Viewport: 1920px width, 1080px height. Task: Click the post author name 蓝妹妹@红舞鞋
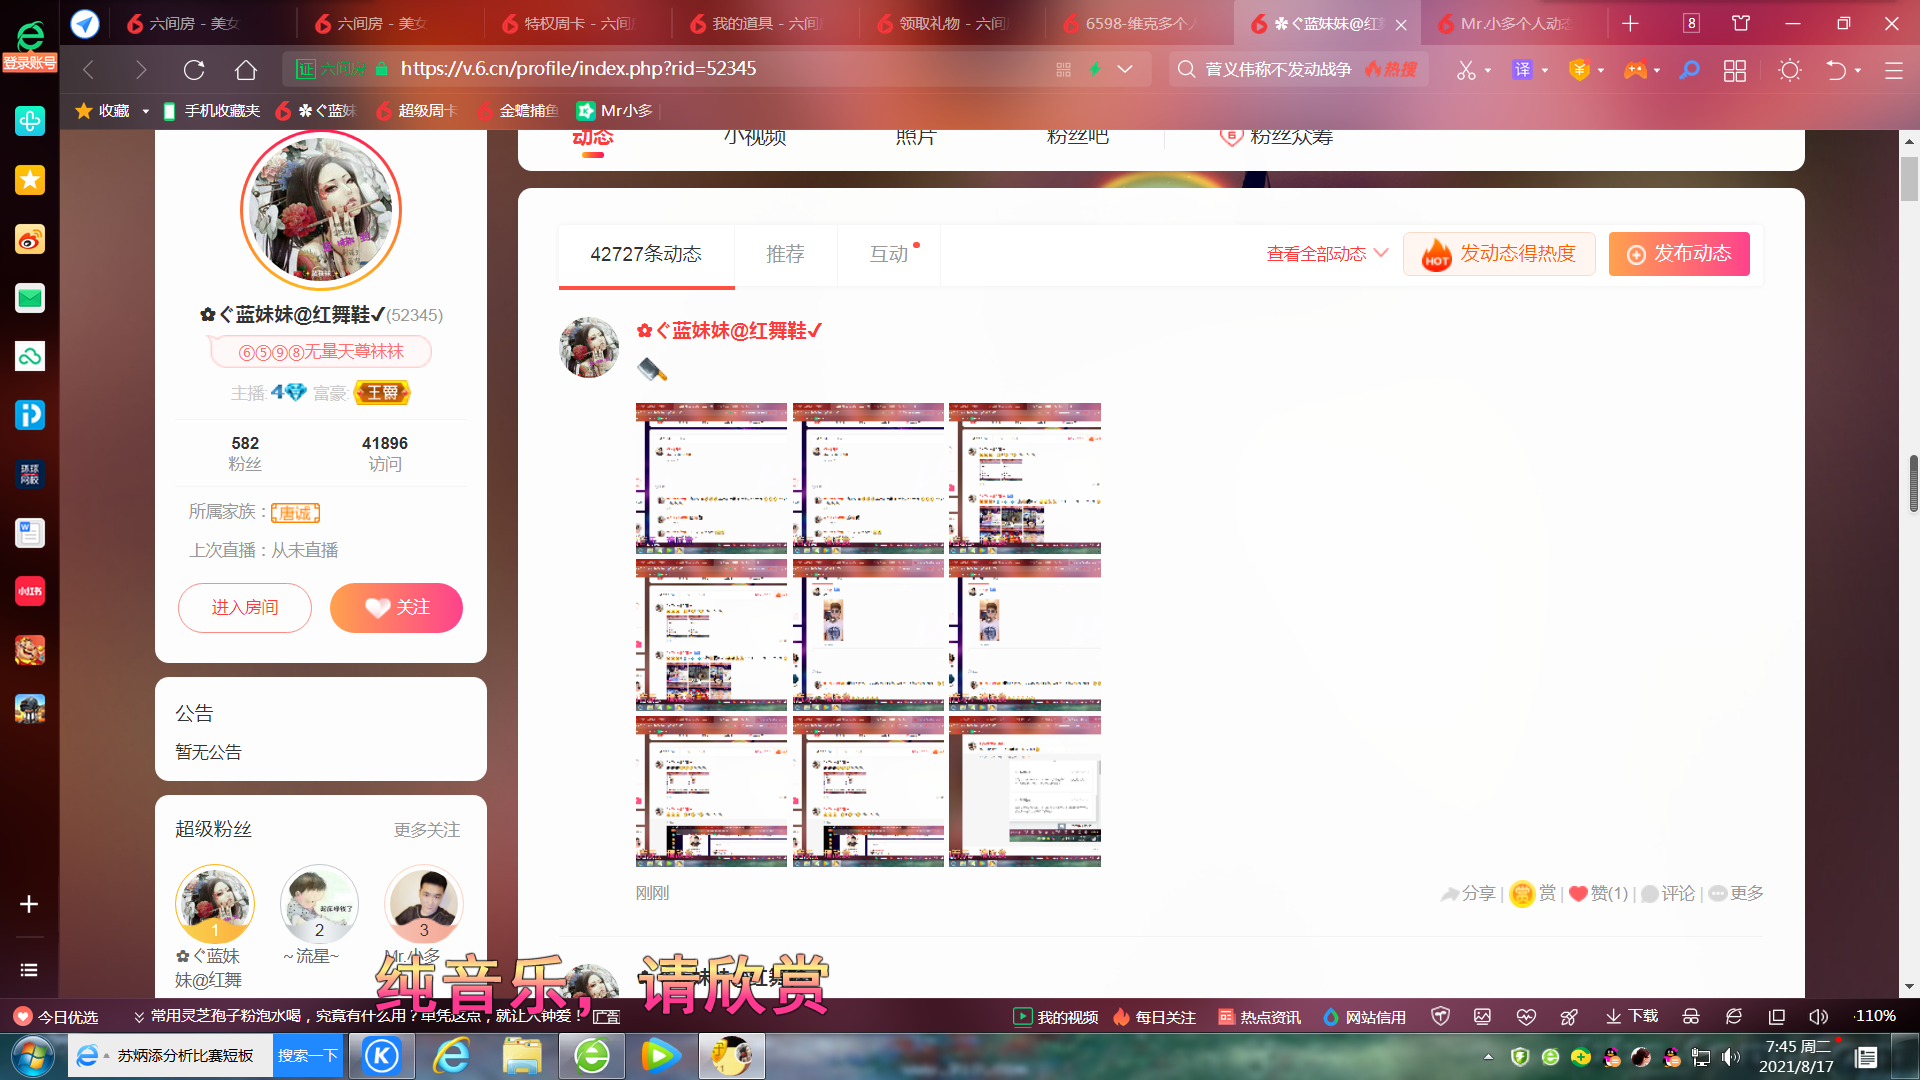[730, 331]
